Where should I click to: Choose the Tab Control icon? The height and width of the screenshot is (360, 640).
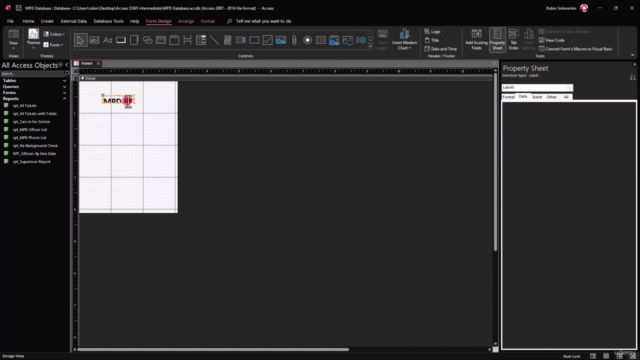pyautogui.click(x=134, y=40)
